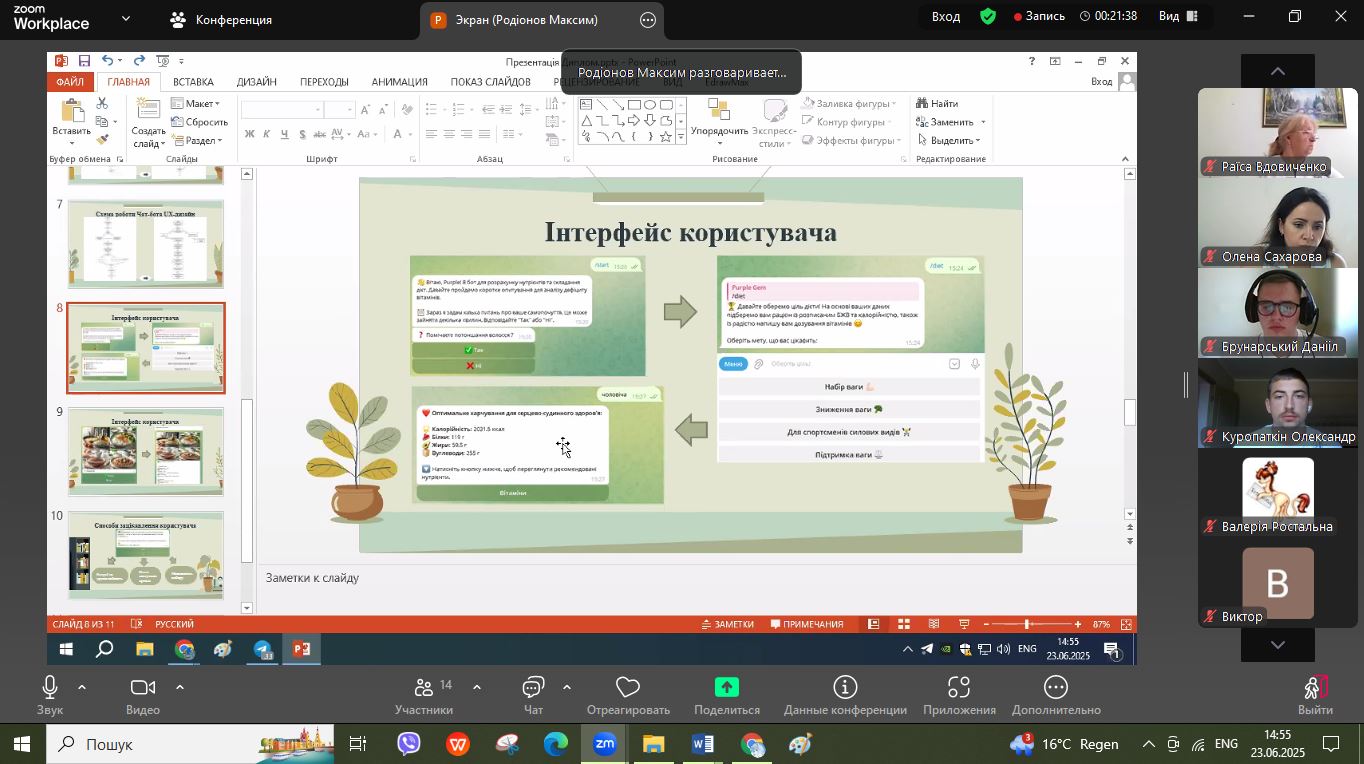Align text left in paragraph group
Image resolution: width=1364 pixels, height=764 pixels.
[x=431, y=135]
